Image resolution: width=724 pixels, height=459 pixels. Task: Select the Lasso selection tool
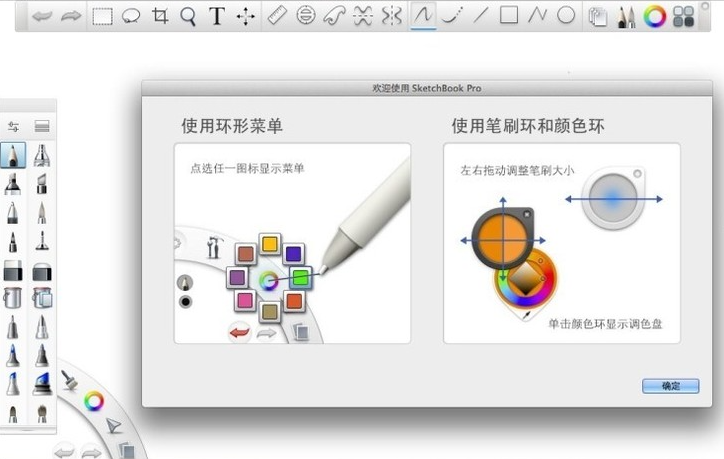click(131, 16)
